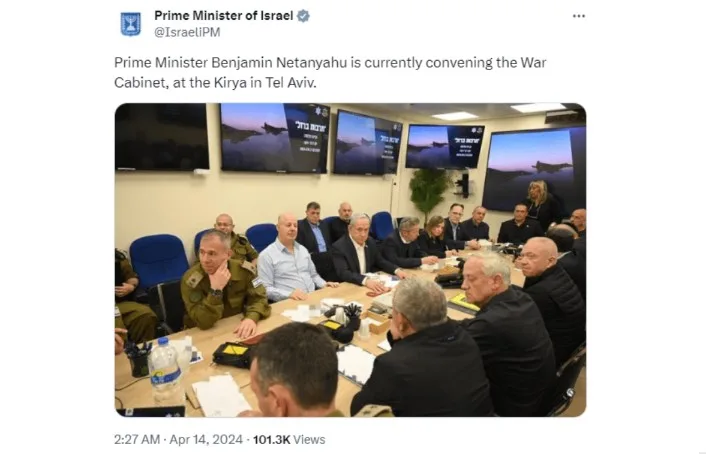The image size is (706, 454).
Task: Open the '101.3K Views' count
Action: coord(289,440)
